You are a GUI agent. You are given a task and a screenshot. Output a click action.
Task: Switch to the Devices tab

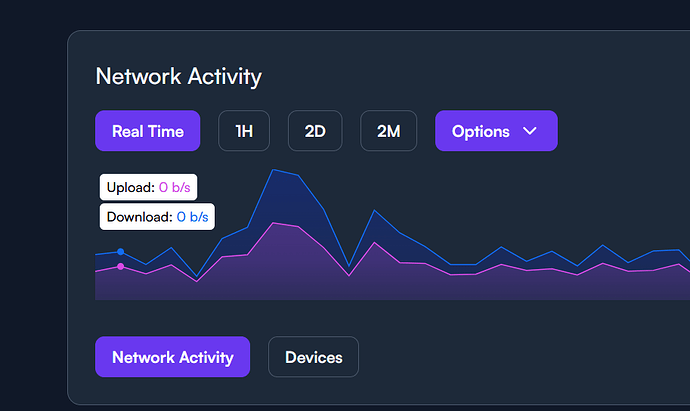(x=313, y=357)
